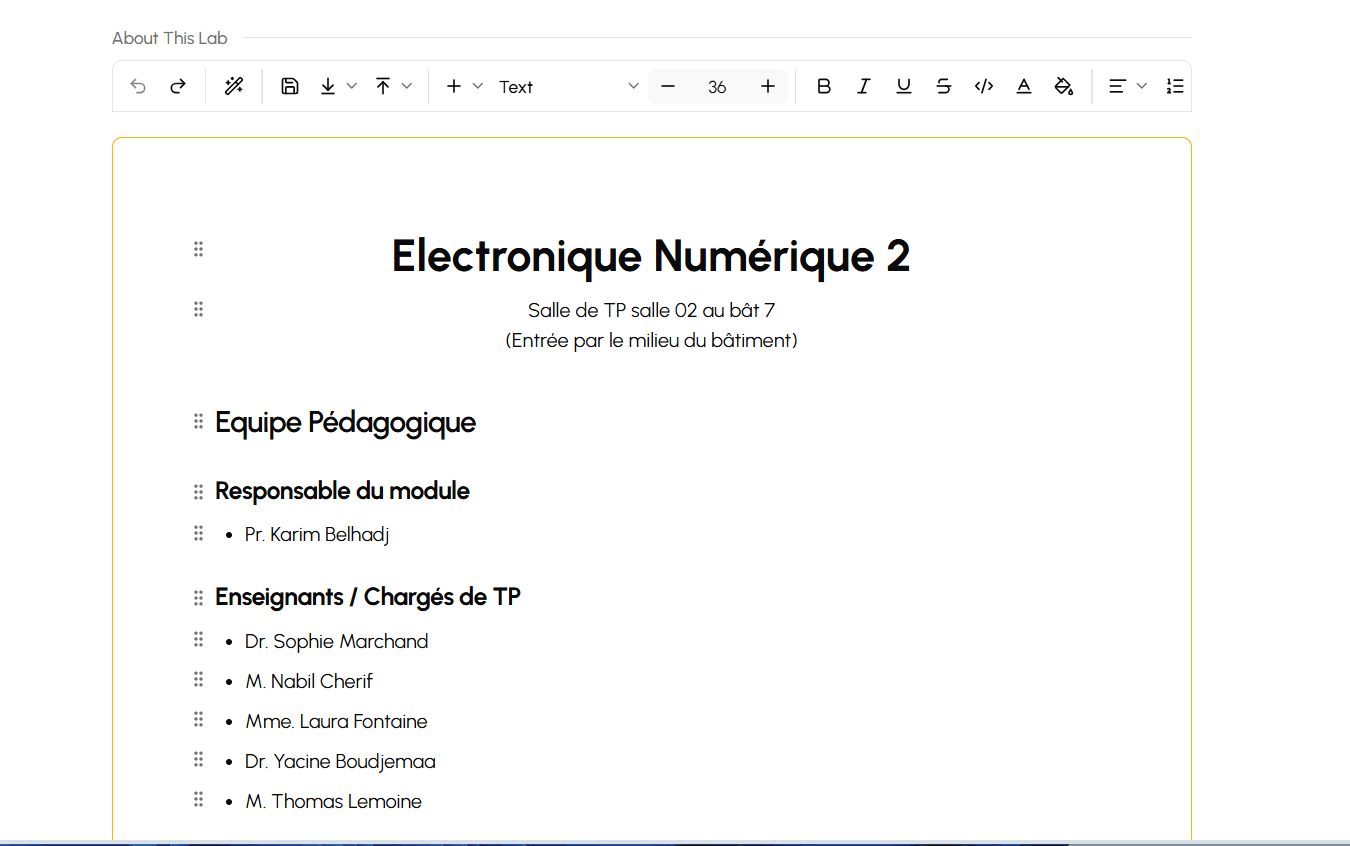Expand the import arrow dropdown chevron
Image resolution: width=1350 pixels, height=846 pixels.
point(352,87)
